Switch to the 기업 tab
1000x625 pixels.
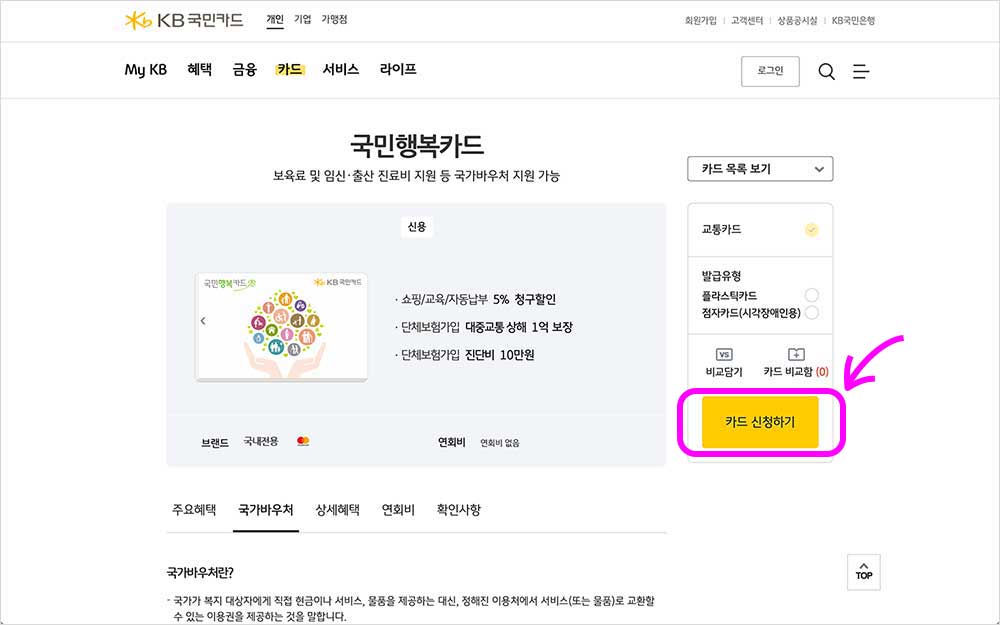[302, 18]
